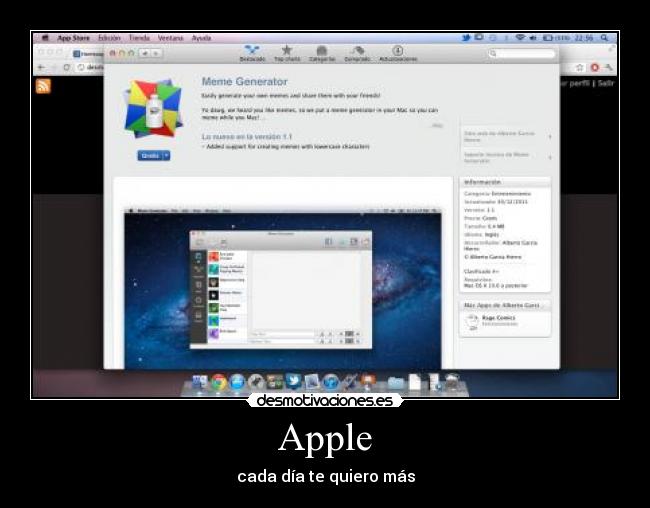Open the Meme Generator support link row

pos(507,158)
